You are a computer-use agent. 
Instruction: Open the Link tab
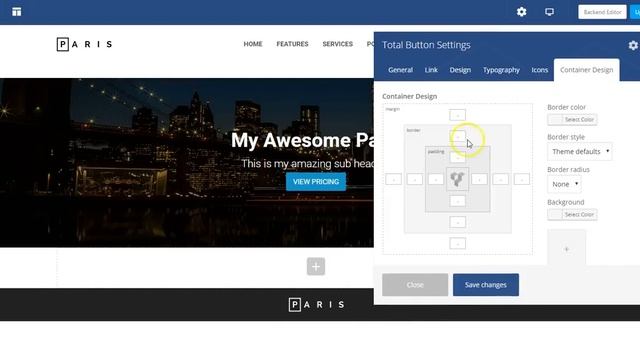431,70
